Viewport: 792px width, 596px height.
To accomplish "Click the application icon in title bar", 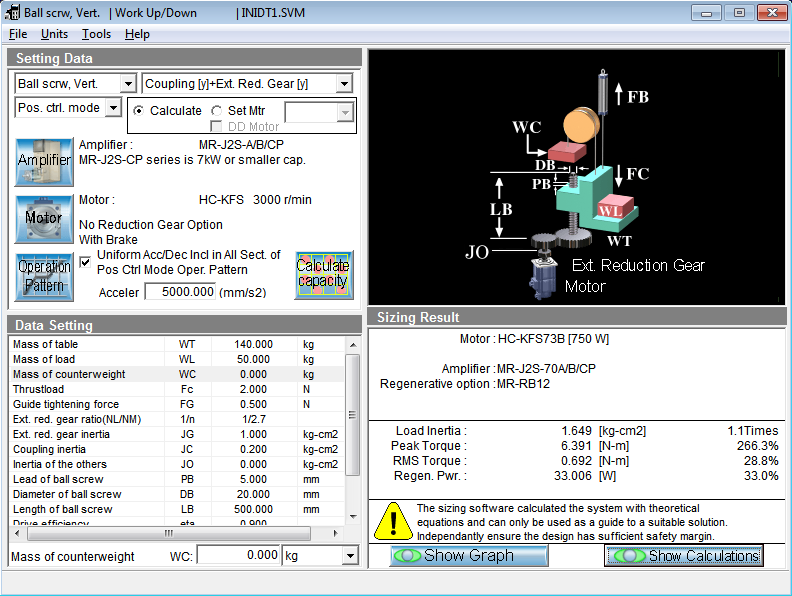I will (x=12, y=13).
